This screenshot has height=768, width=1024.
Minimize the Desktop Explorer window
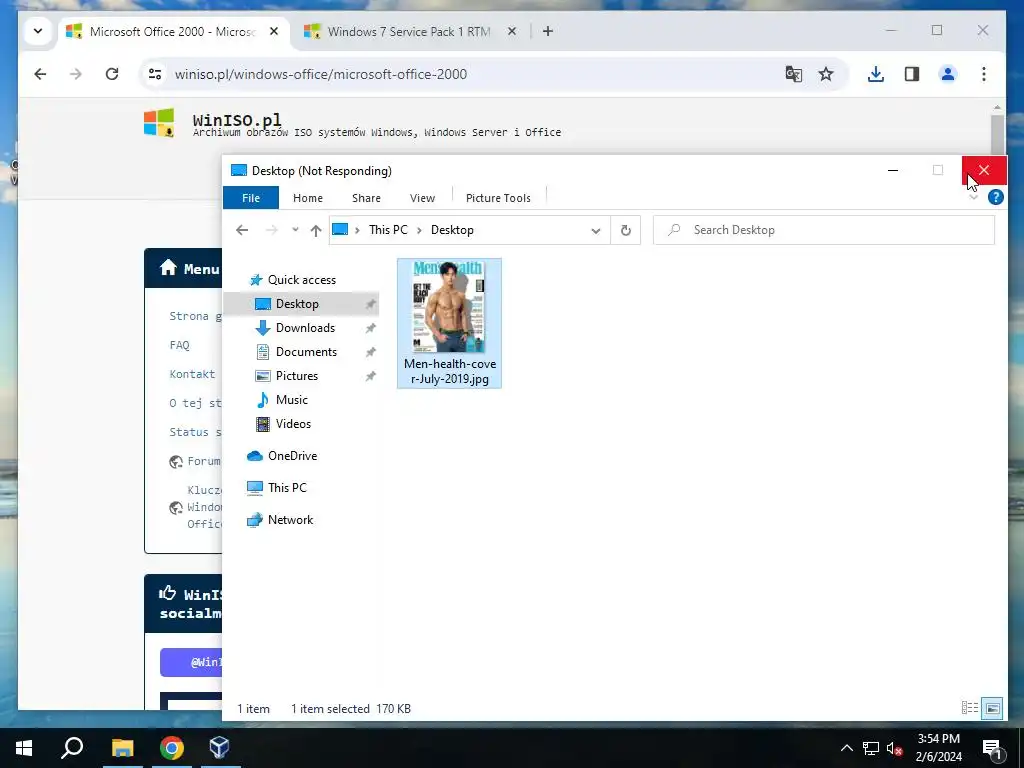coord(893,170)
